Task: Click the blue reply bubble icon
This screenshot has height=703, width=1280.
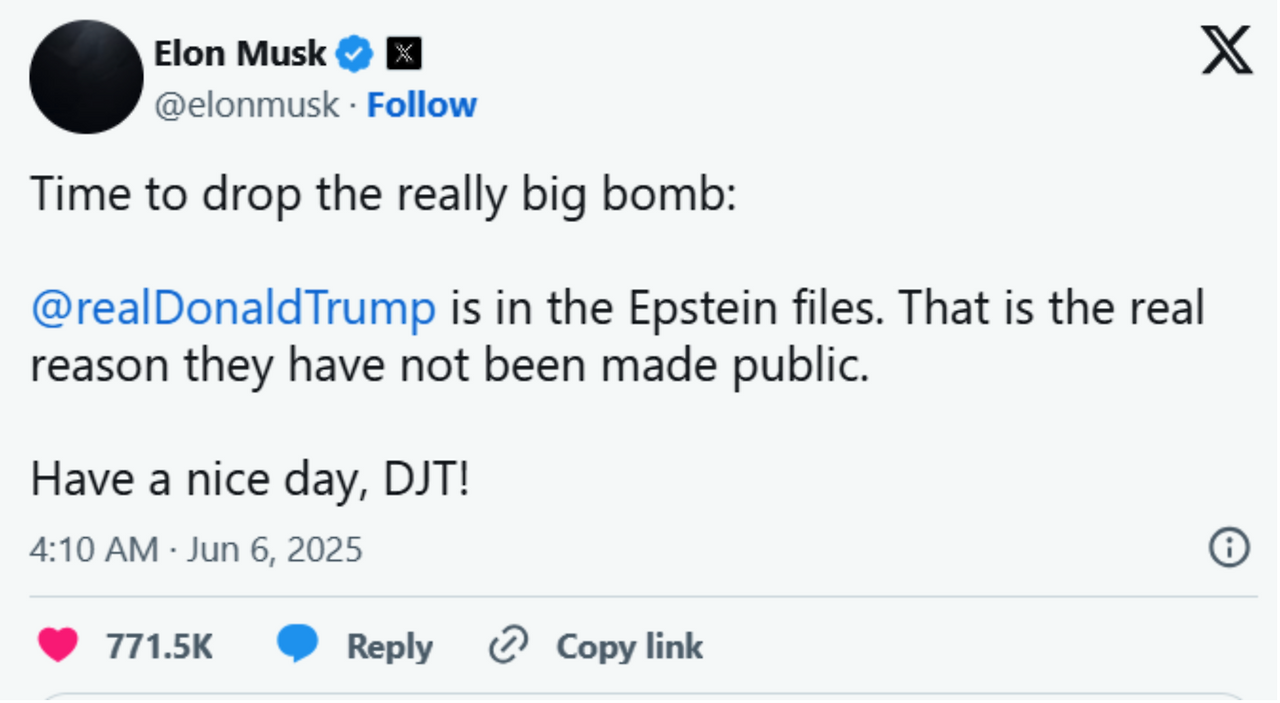Action: [297, 645]
